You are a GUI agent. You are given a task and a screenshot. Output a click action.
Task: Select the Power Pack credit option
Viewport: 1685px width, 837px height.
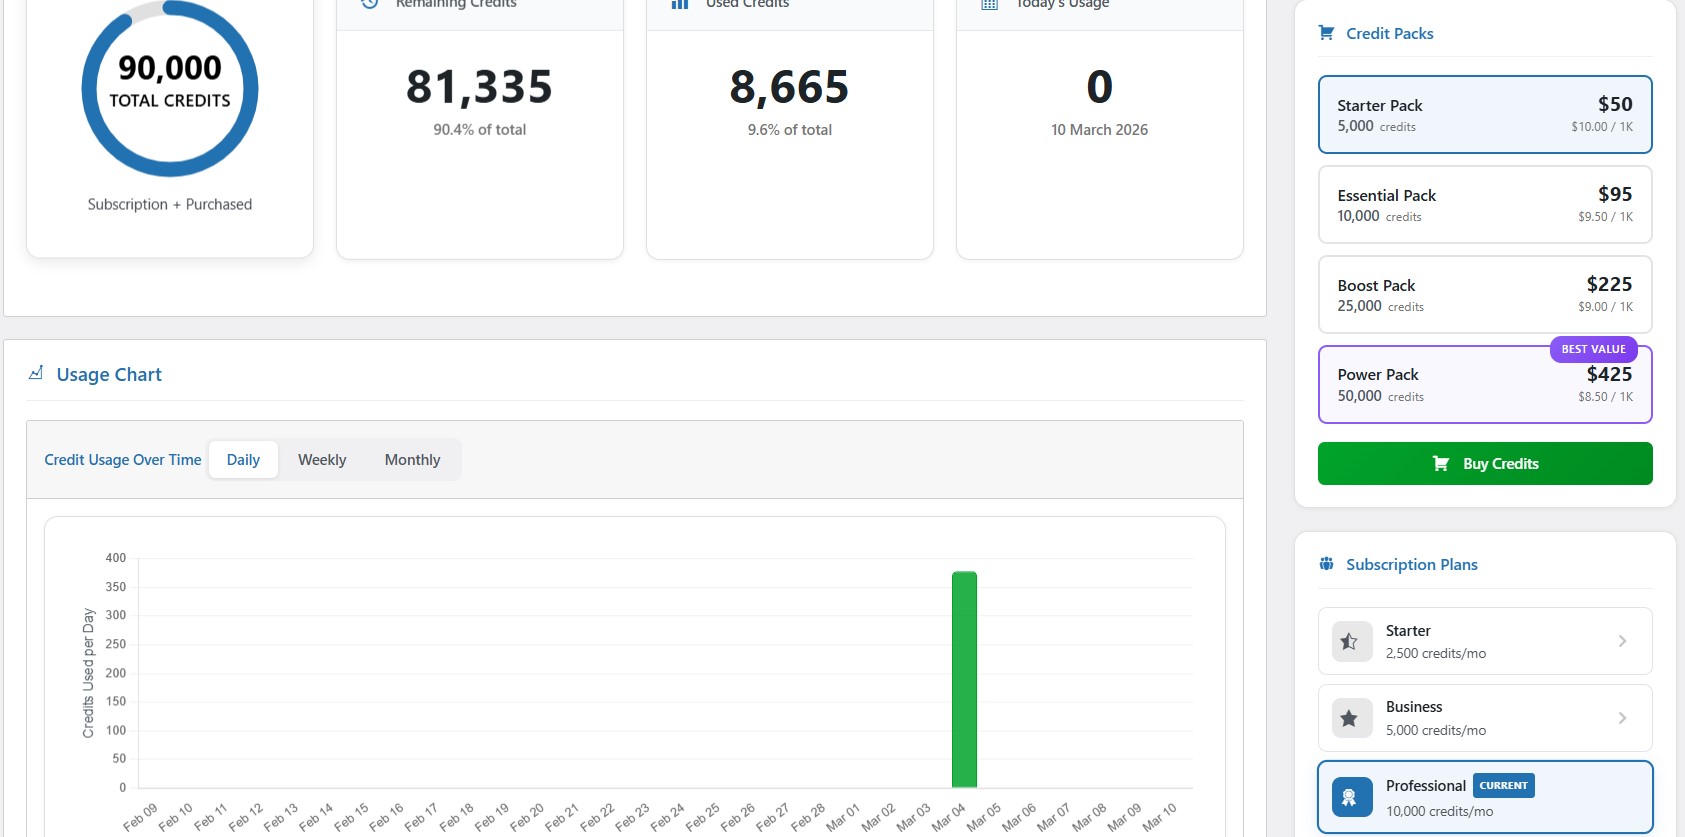pos(1485,384)
